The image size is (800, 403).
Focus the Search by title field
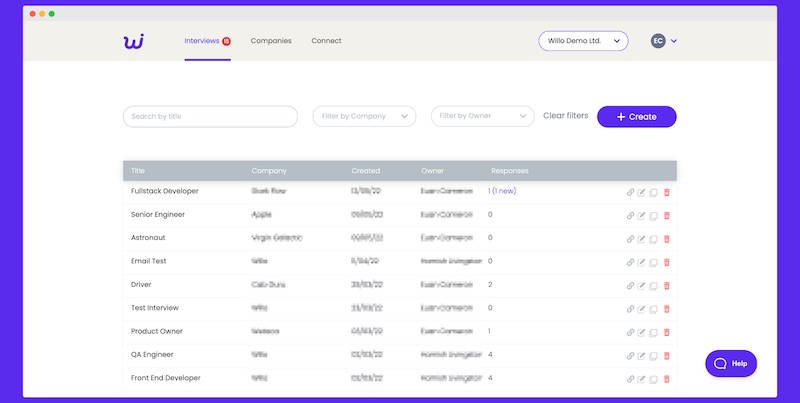click(210, 116)
